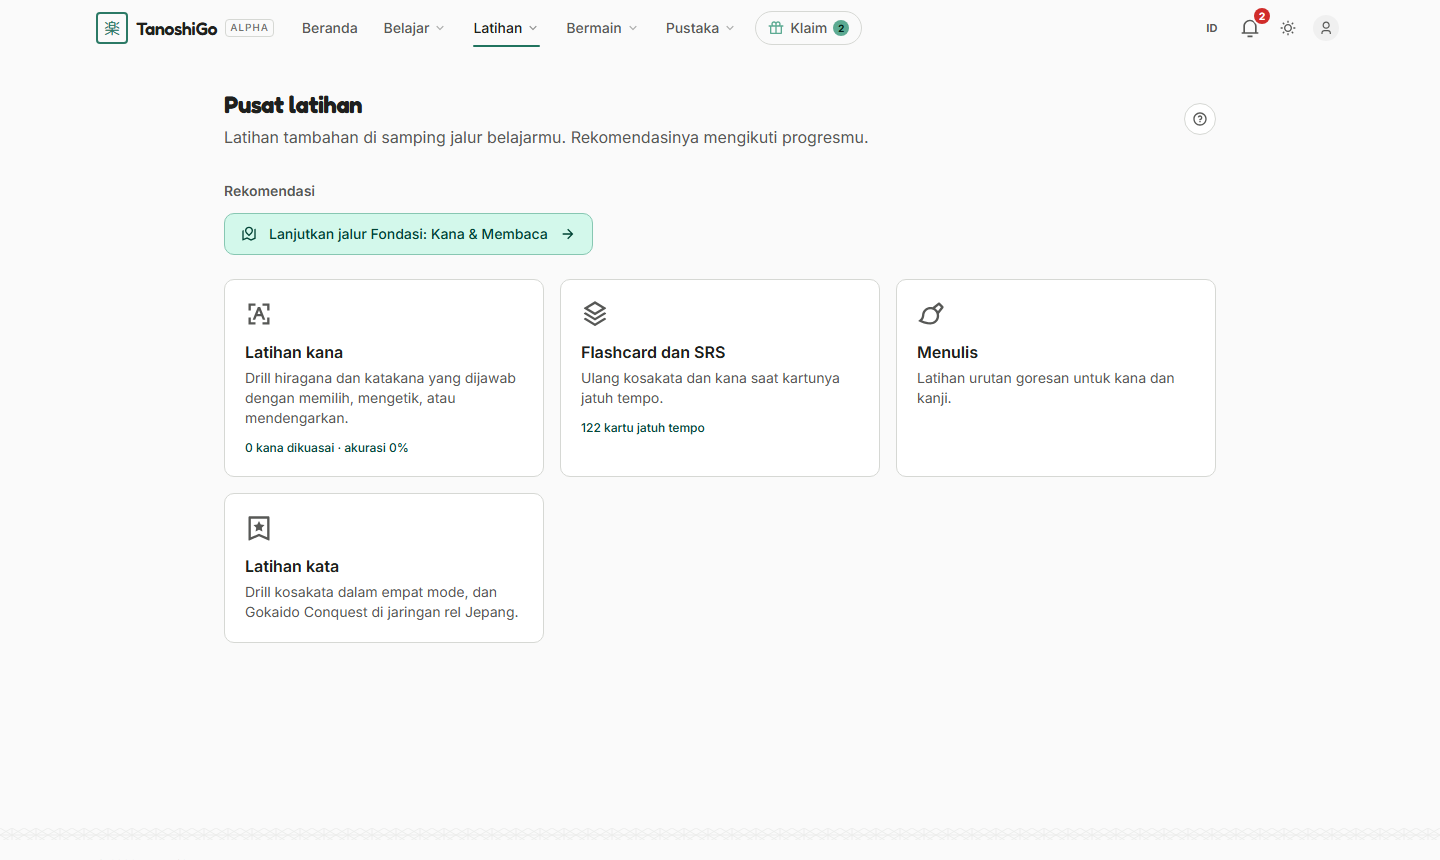
Task: Continue jalur Fondasi: Kana & Membaca
Action: [408, 234]
